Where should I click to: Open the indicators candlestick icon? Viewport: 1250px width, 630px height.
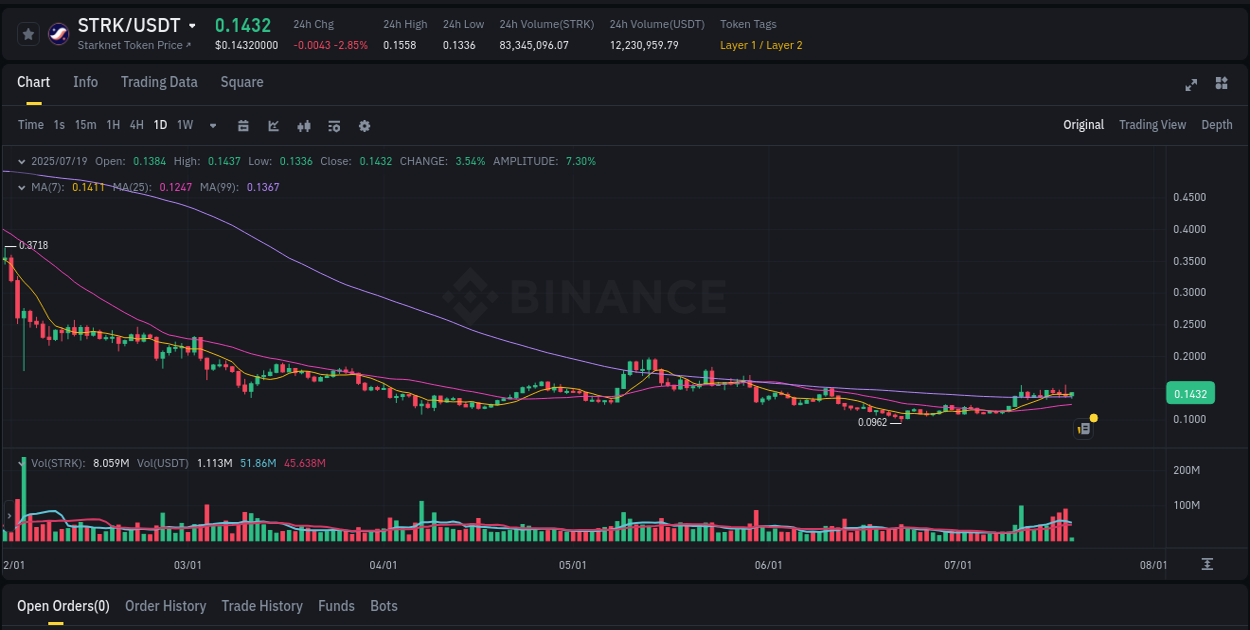pos(304,126)
